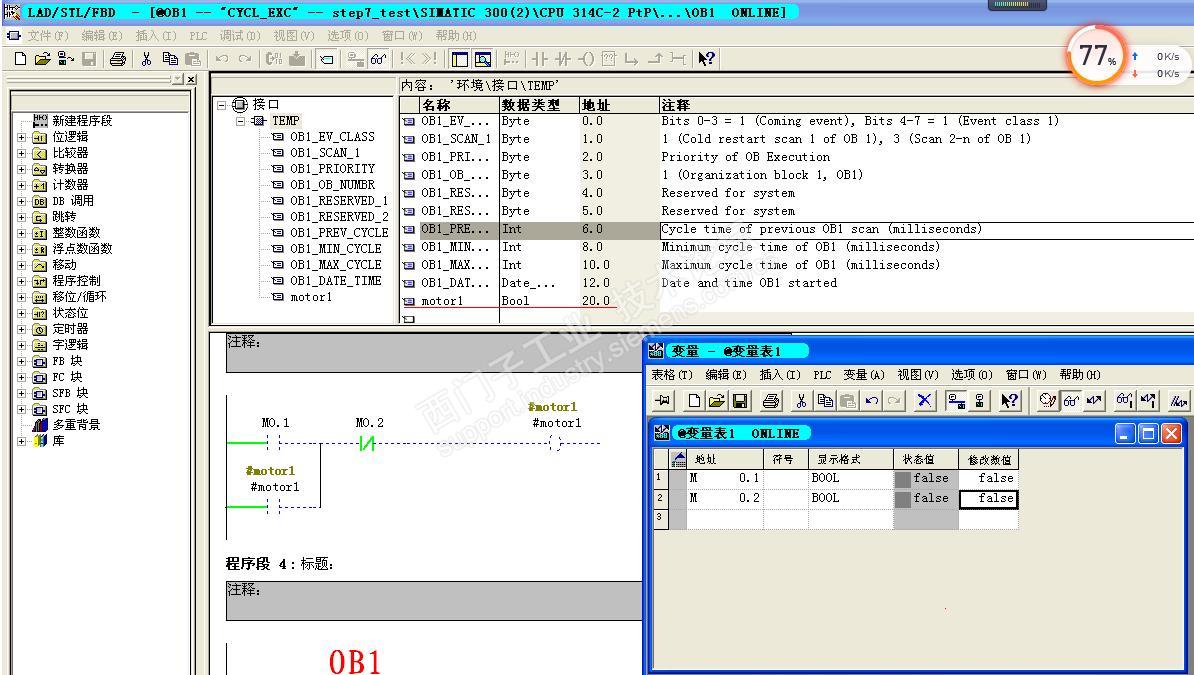Select OB1_PREV_CYCLE in interface tree

point(339,233)
